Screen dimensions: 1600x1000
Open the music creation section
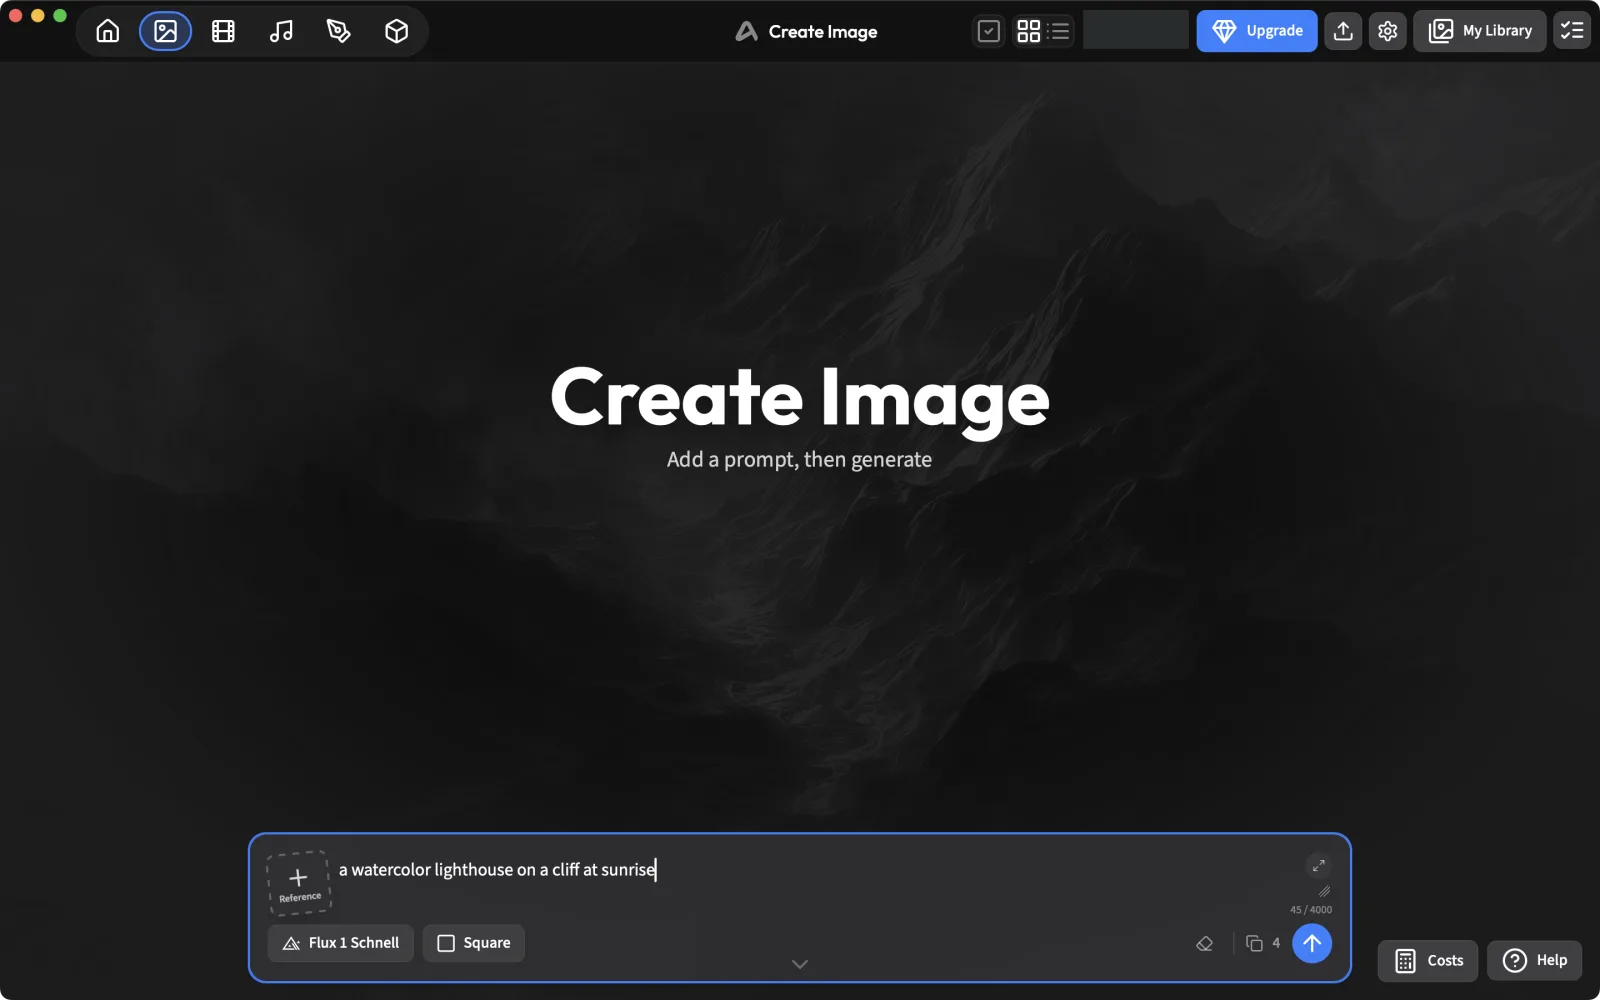click(281, 31)
